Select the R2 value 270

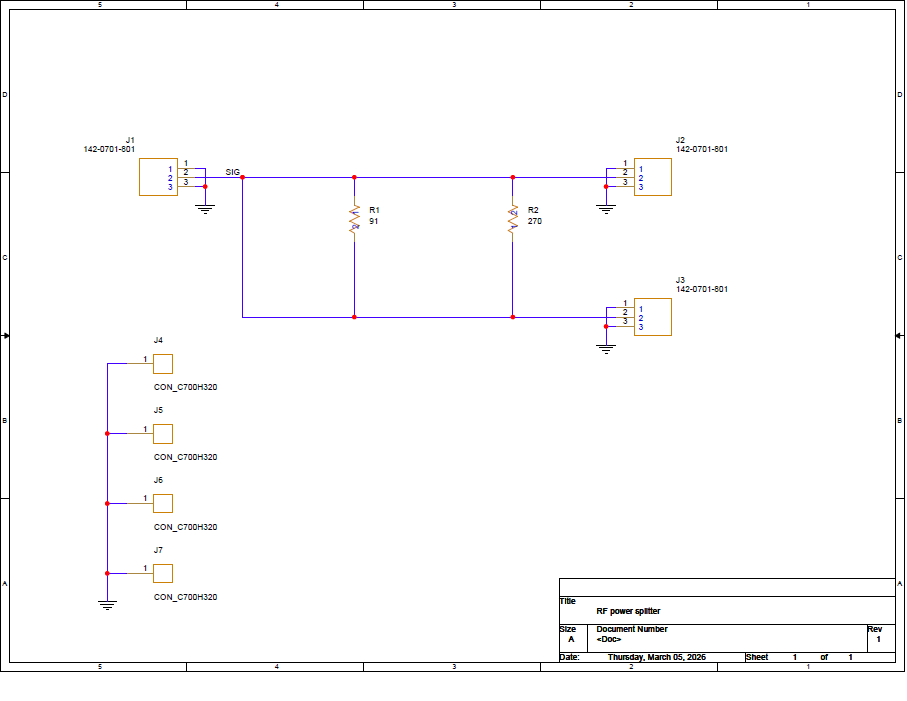[x=534, y=221]
